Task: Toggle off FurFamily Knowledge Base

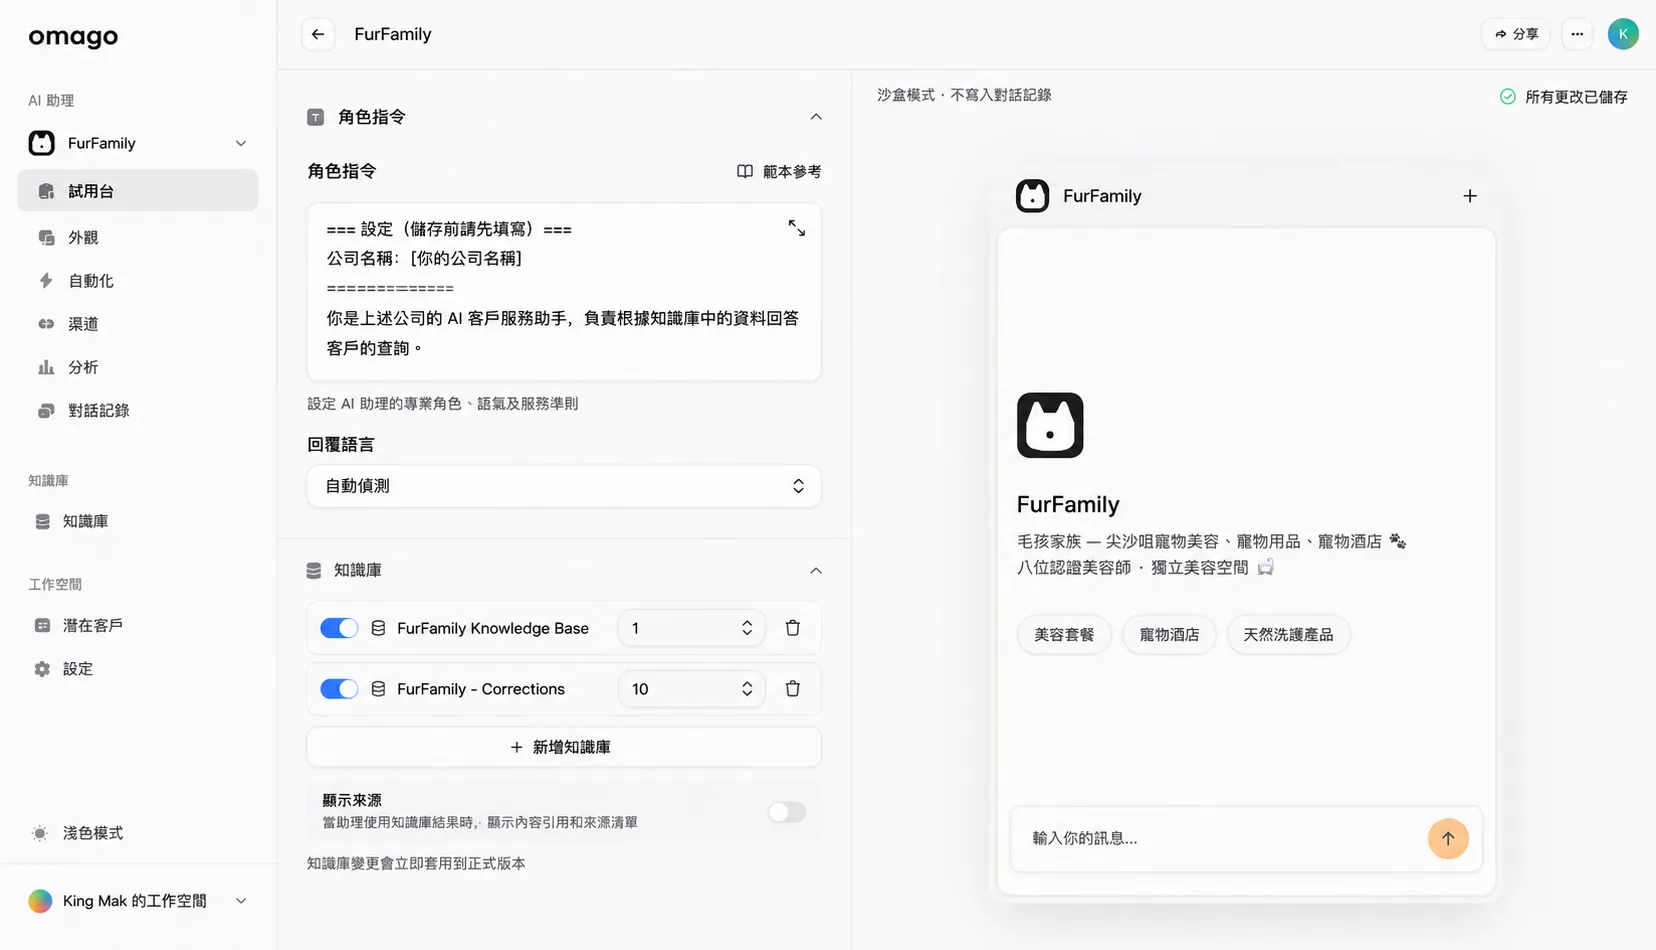Action: [339, 628]
